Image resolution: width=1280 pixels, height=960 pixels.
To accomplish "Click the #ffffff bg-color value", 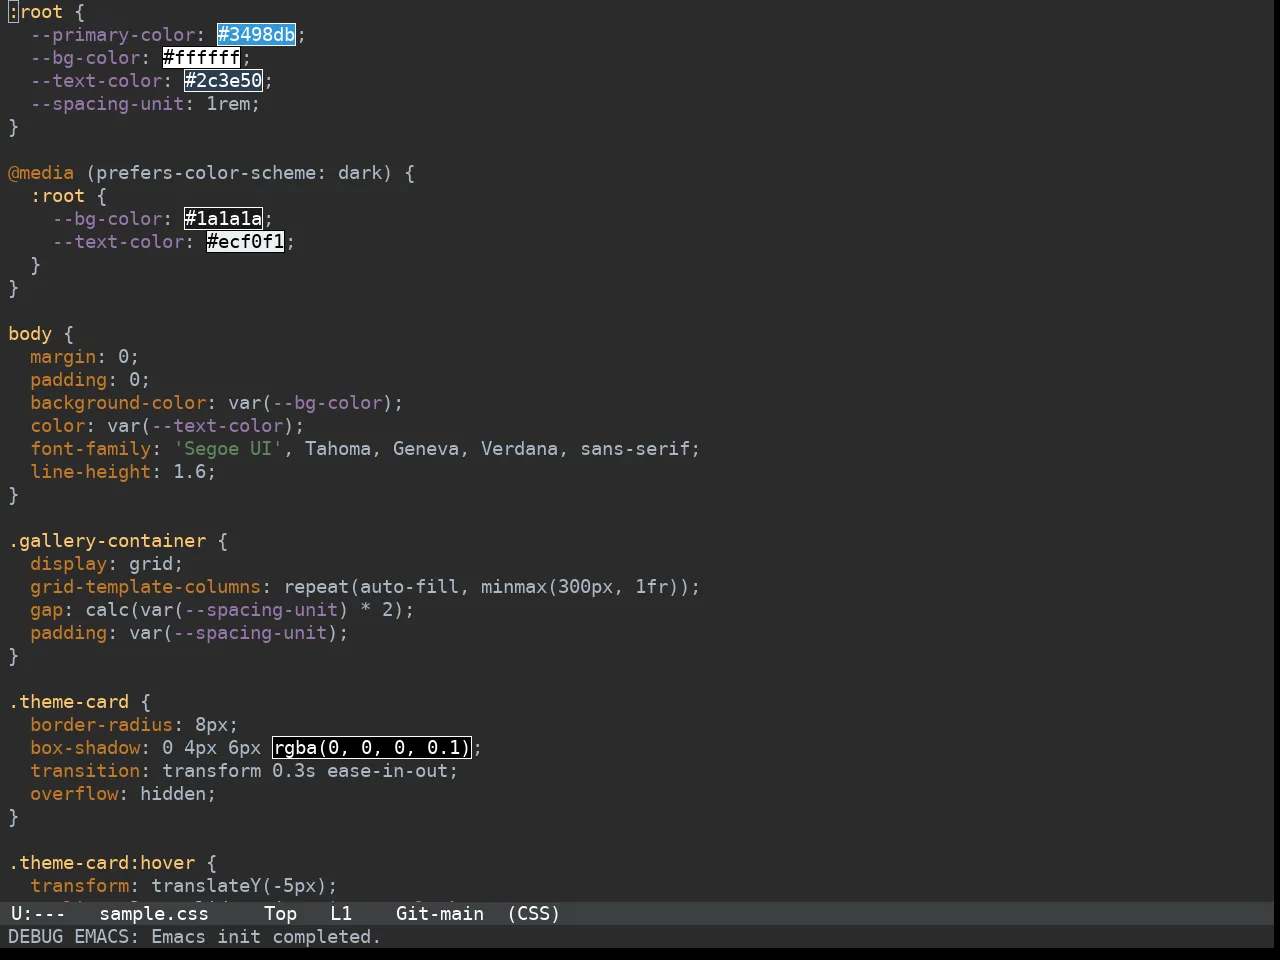I will click(x=201, y=58).
